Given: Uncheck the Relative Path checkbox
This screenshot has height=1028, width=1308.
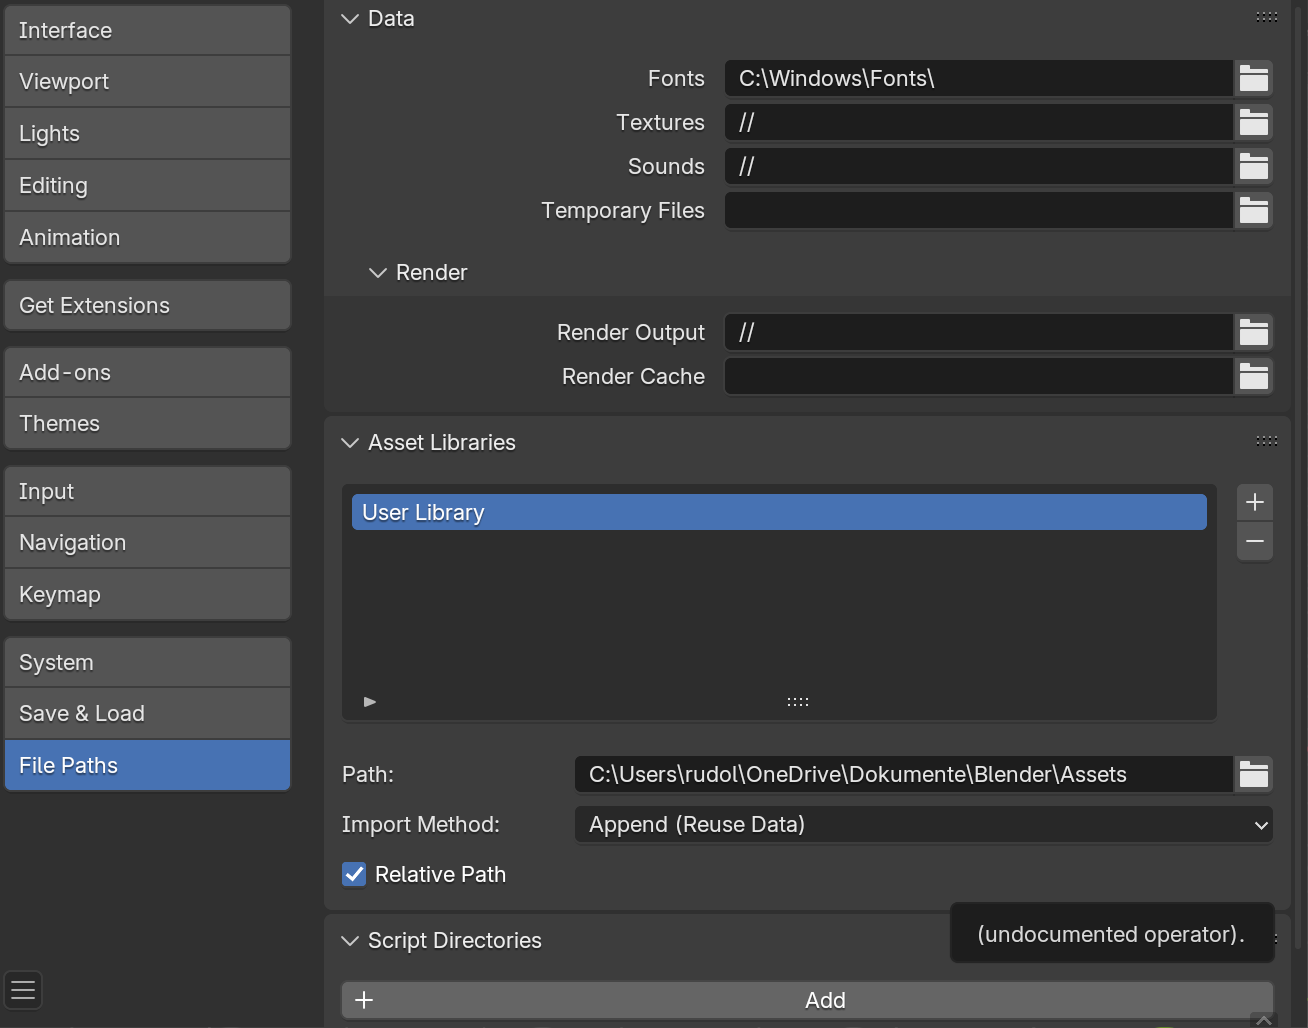Looking at the screenshot, I should 354,874.
